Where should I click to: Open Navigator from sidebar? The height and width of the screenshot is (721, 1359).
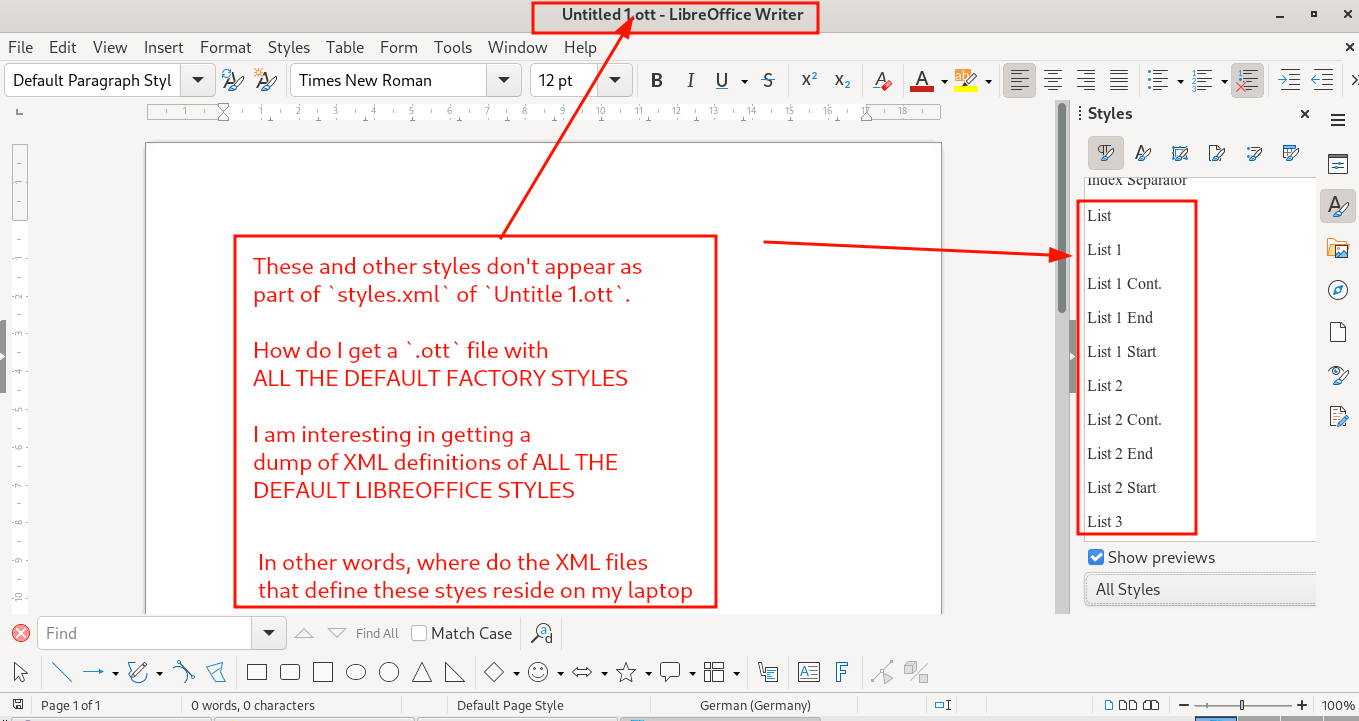pyautogui.click(x=1337, y=290)
